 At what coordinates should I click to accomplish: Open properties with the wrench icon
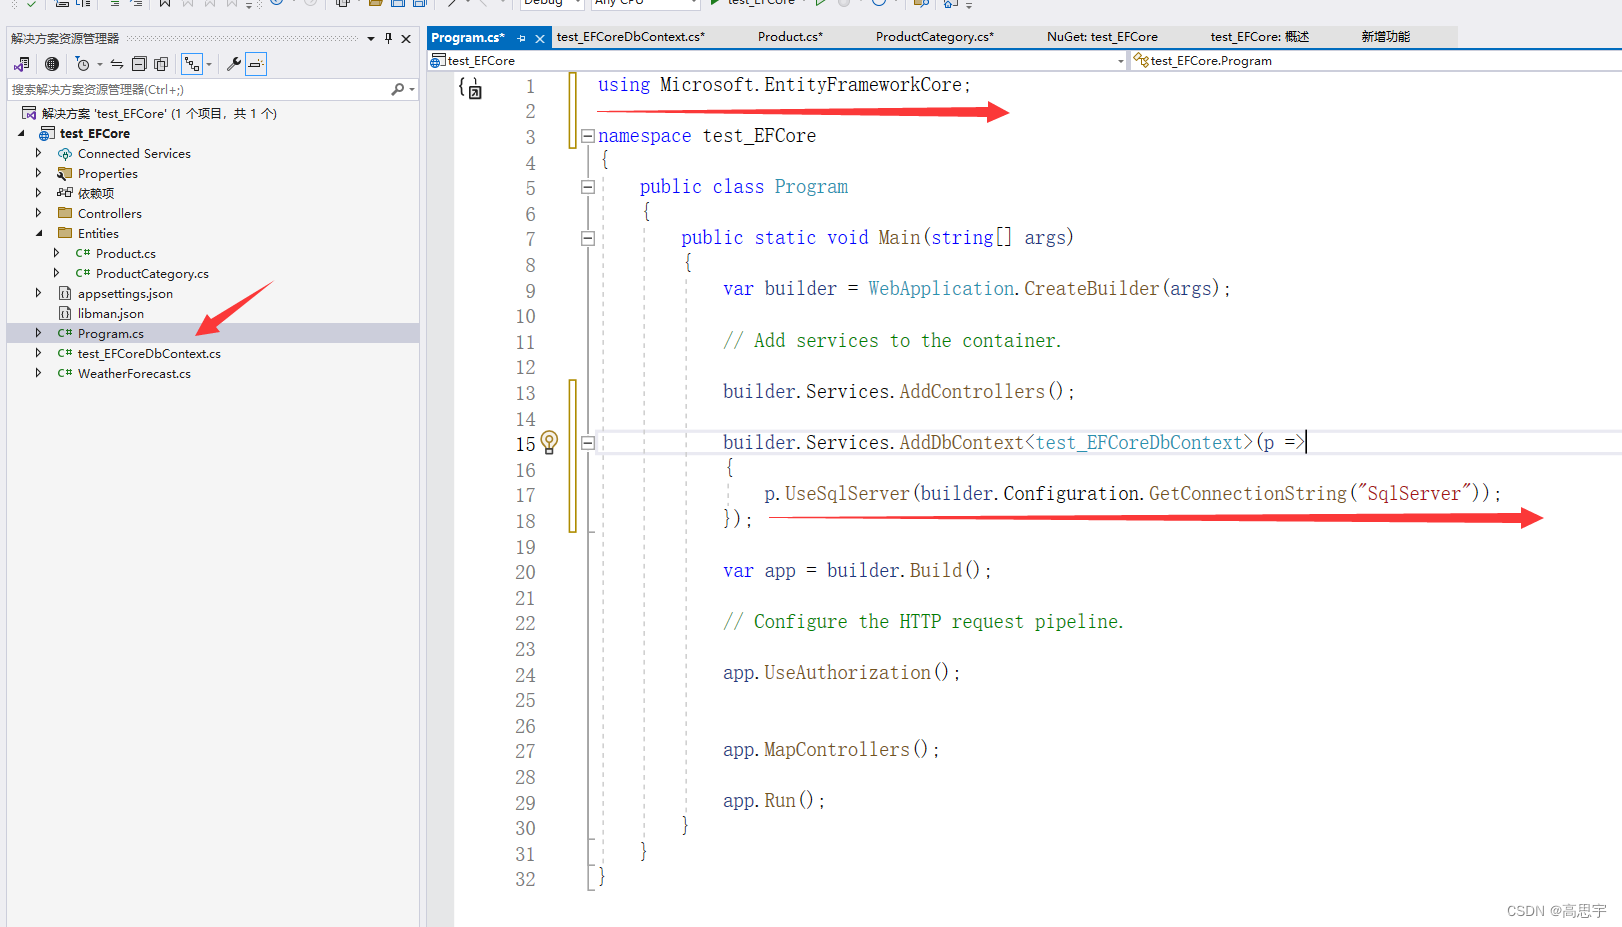234,64
